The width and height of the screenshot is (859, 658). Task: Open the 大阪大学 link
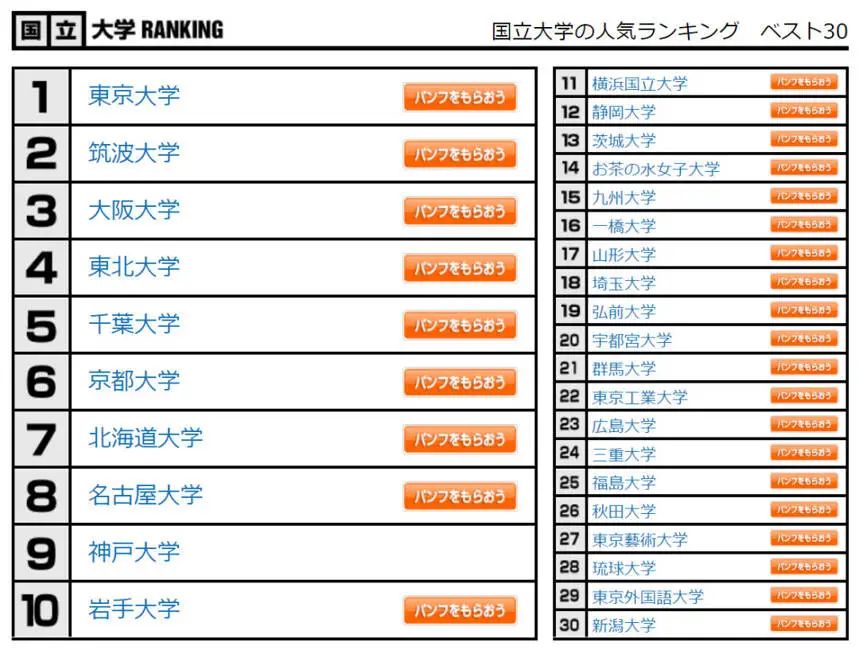(x=134, y=210)
